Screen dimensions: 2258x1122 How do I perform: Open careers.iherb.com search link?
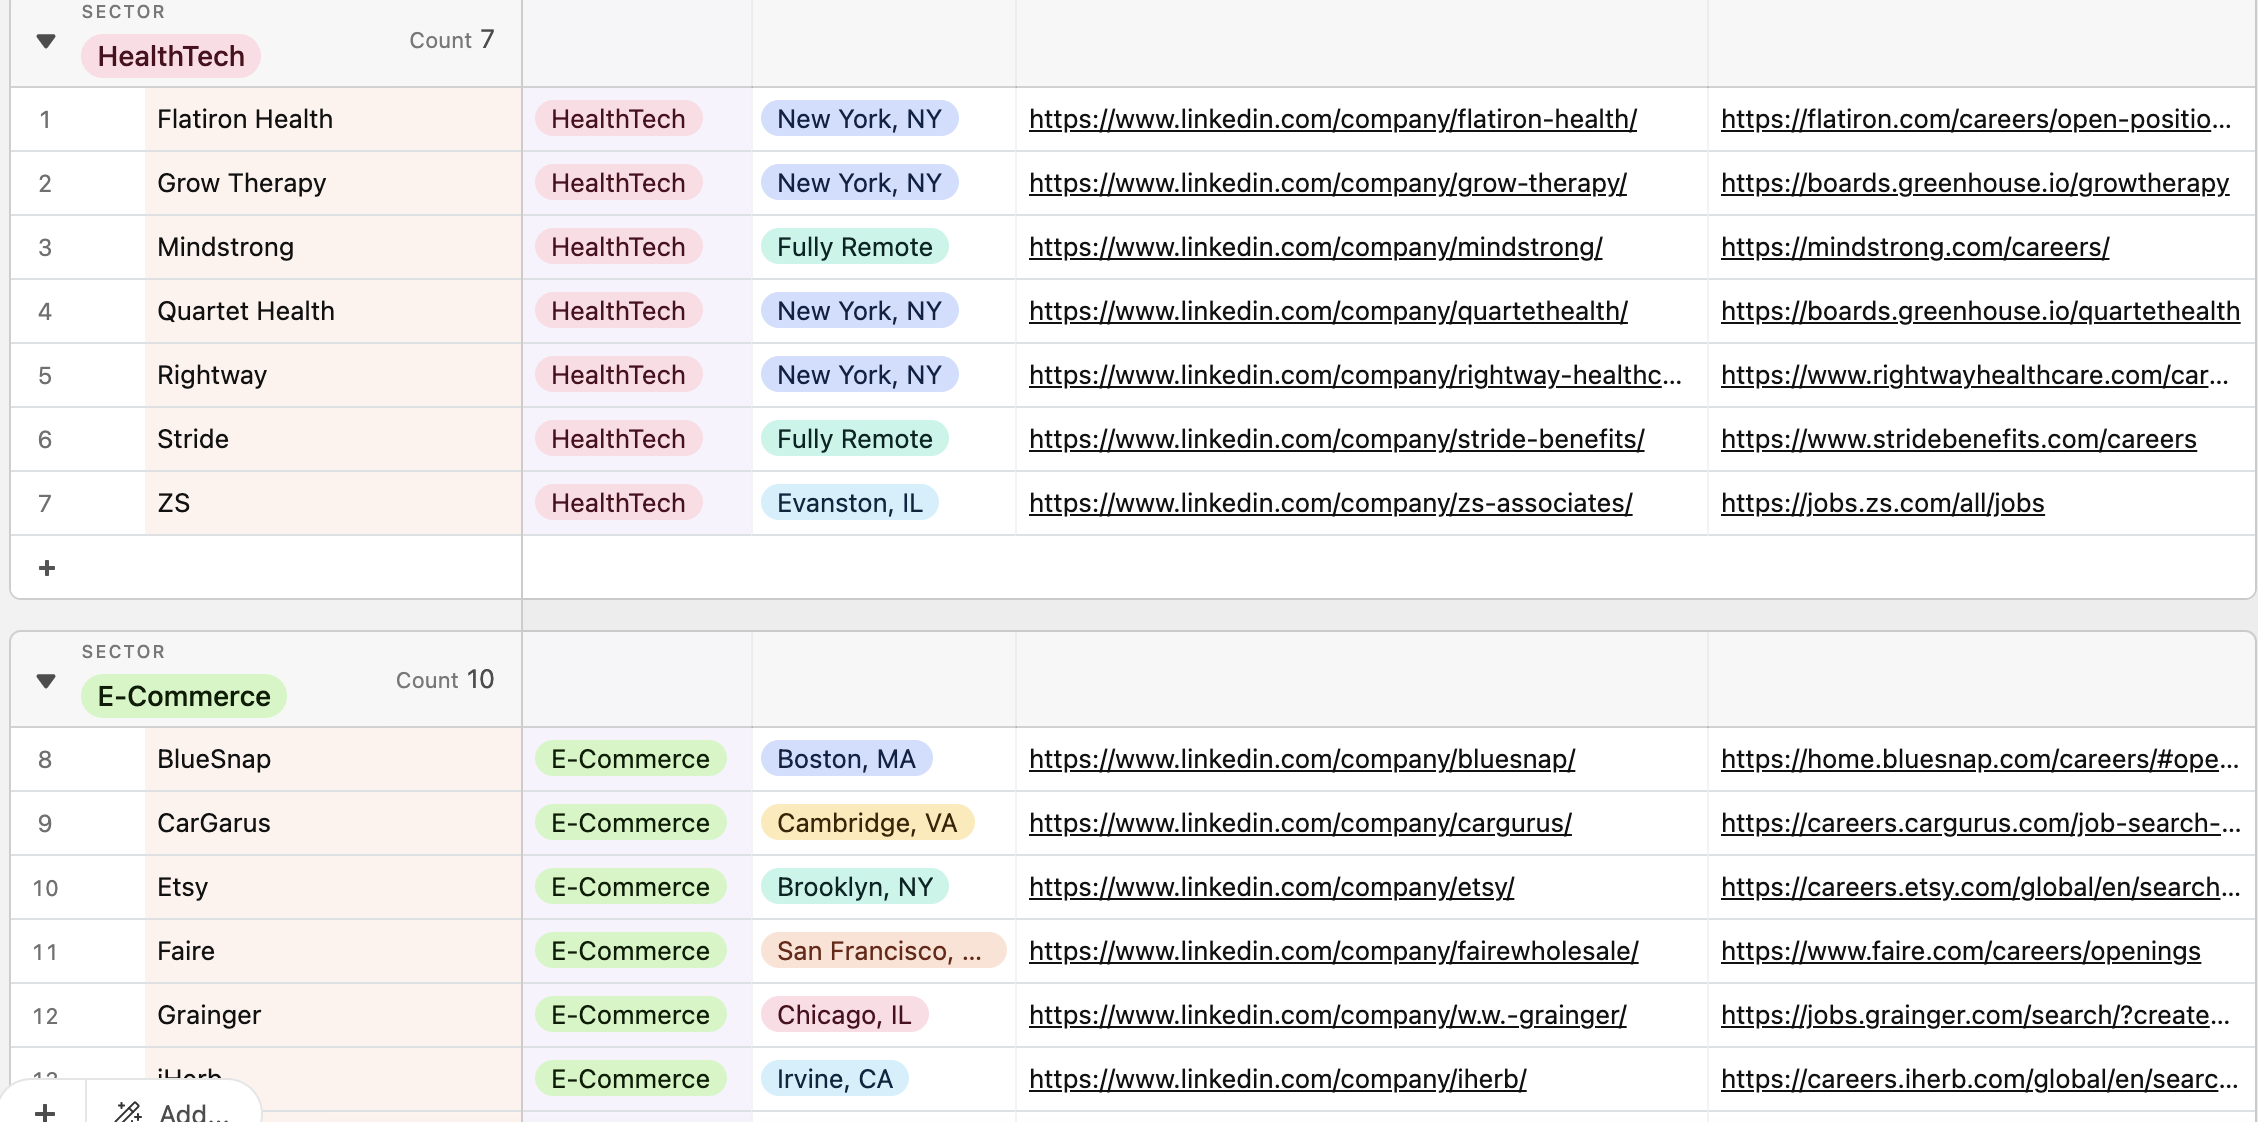(1980, 1079)
